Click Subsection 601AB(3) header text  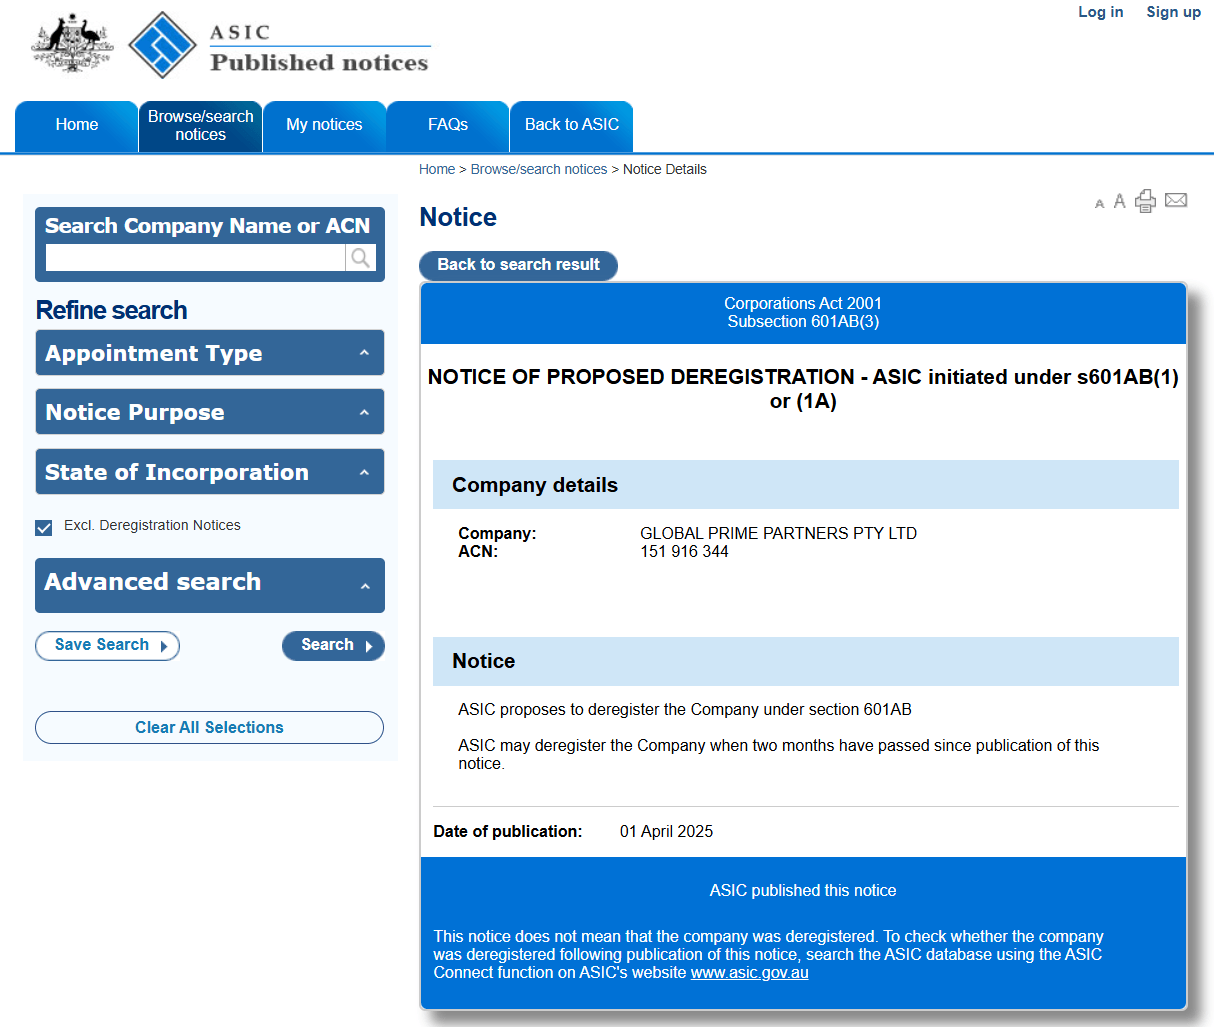tap(803, 322)
